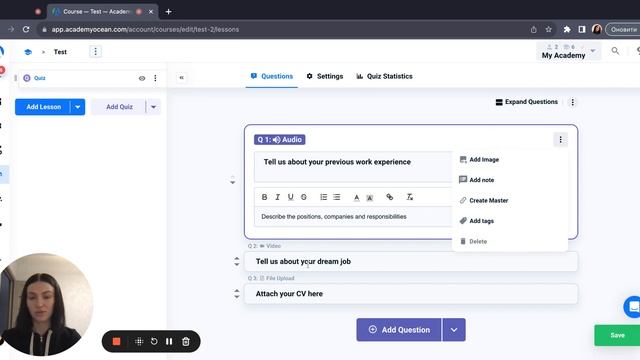Open the My Academy dropdown
Image resolution: width=640 pixels, height=360 pixels.
pos(568,51)
